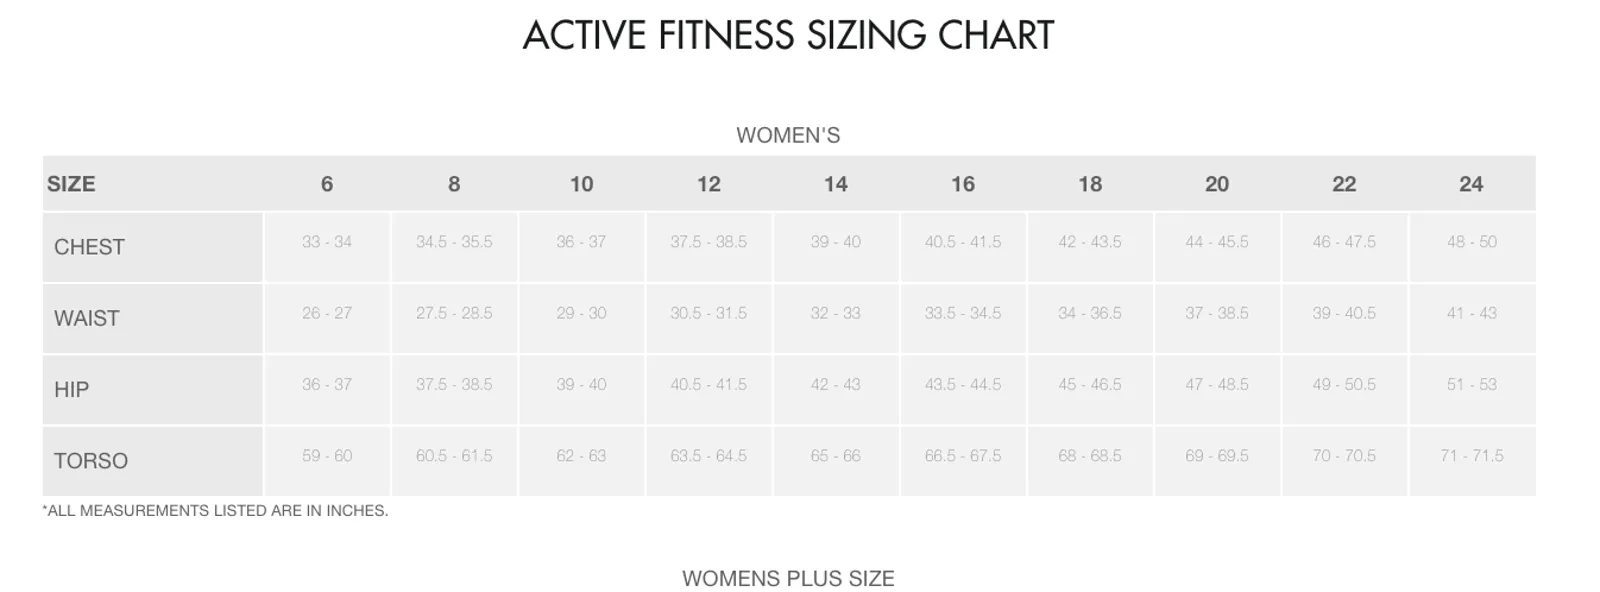Click the Womens Plus Size heading
The width and height of the screenshot is (1600, 592).
point(788,579)
